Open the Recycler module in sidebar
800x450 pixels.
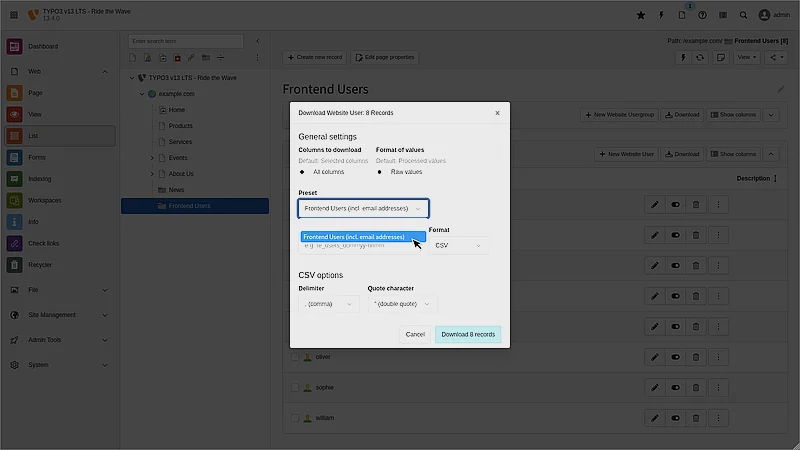[x=14, y=265]
